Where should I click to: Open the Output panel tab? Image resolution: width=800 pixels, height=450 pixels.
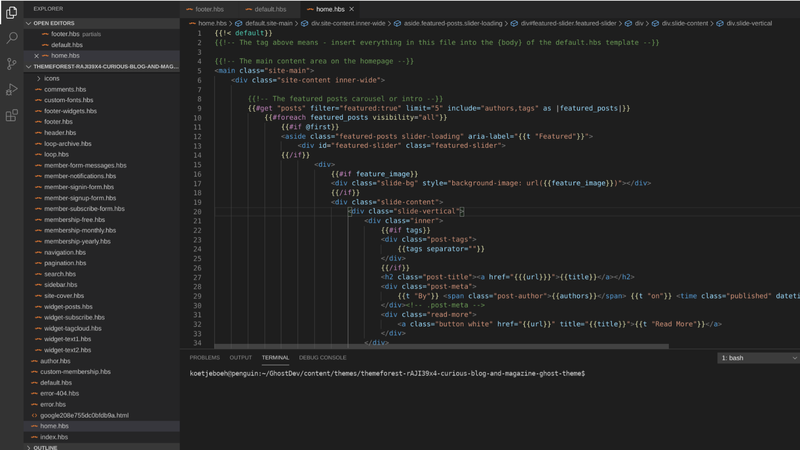(240, 357)
